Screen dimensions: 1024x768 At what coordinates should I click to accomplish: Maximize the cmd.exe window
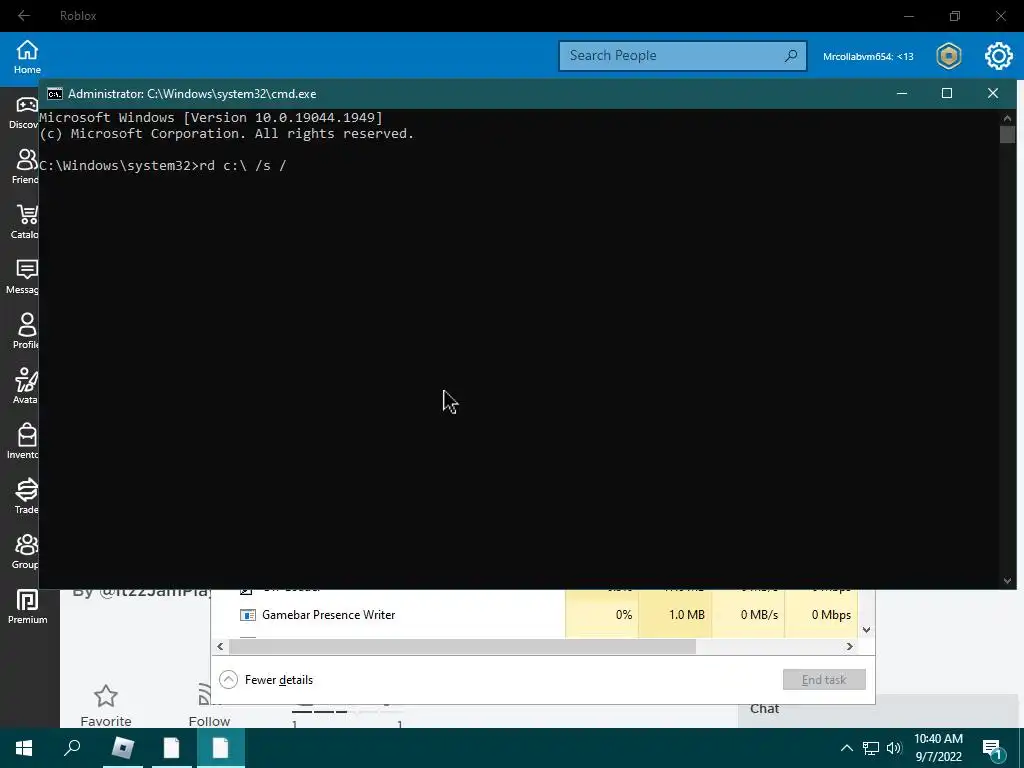947,93
